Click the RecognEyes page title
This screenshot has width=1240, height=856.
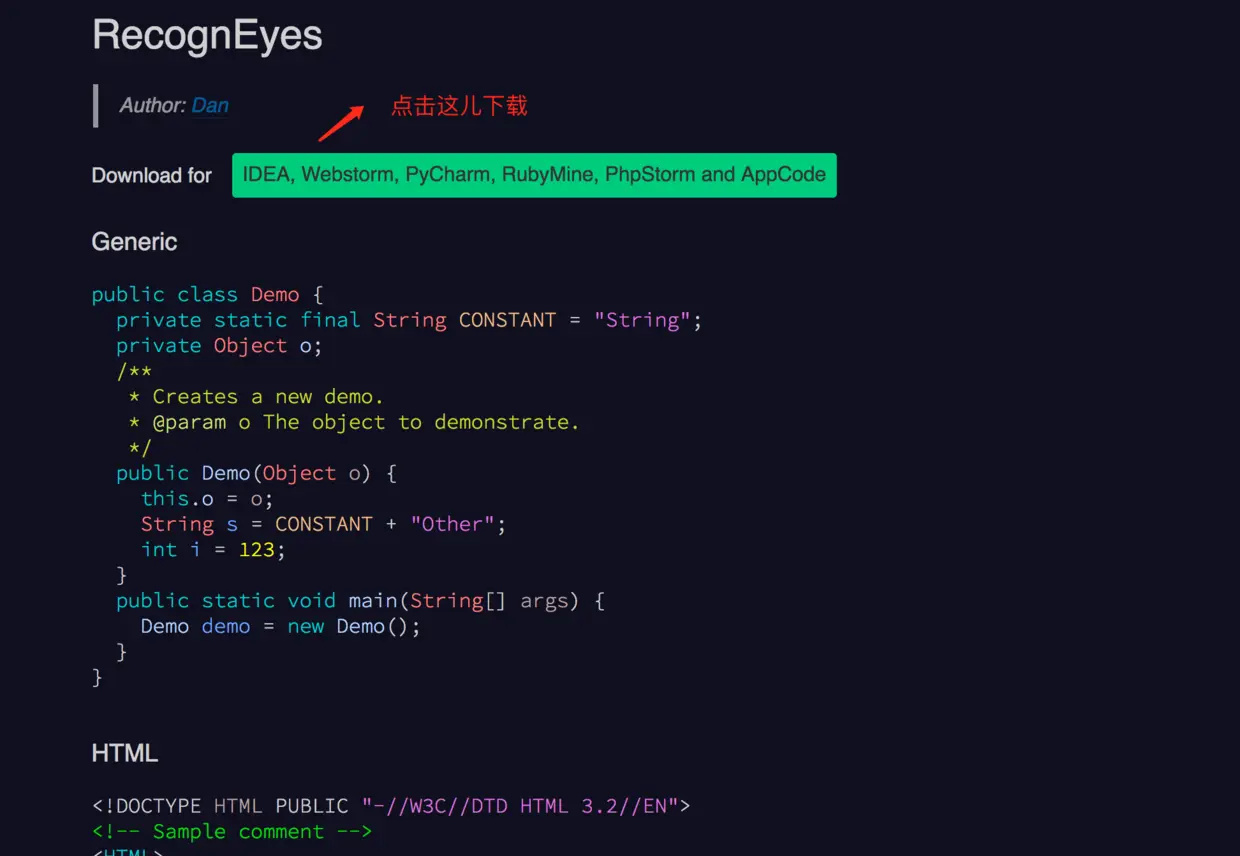207,35
